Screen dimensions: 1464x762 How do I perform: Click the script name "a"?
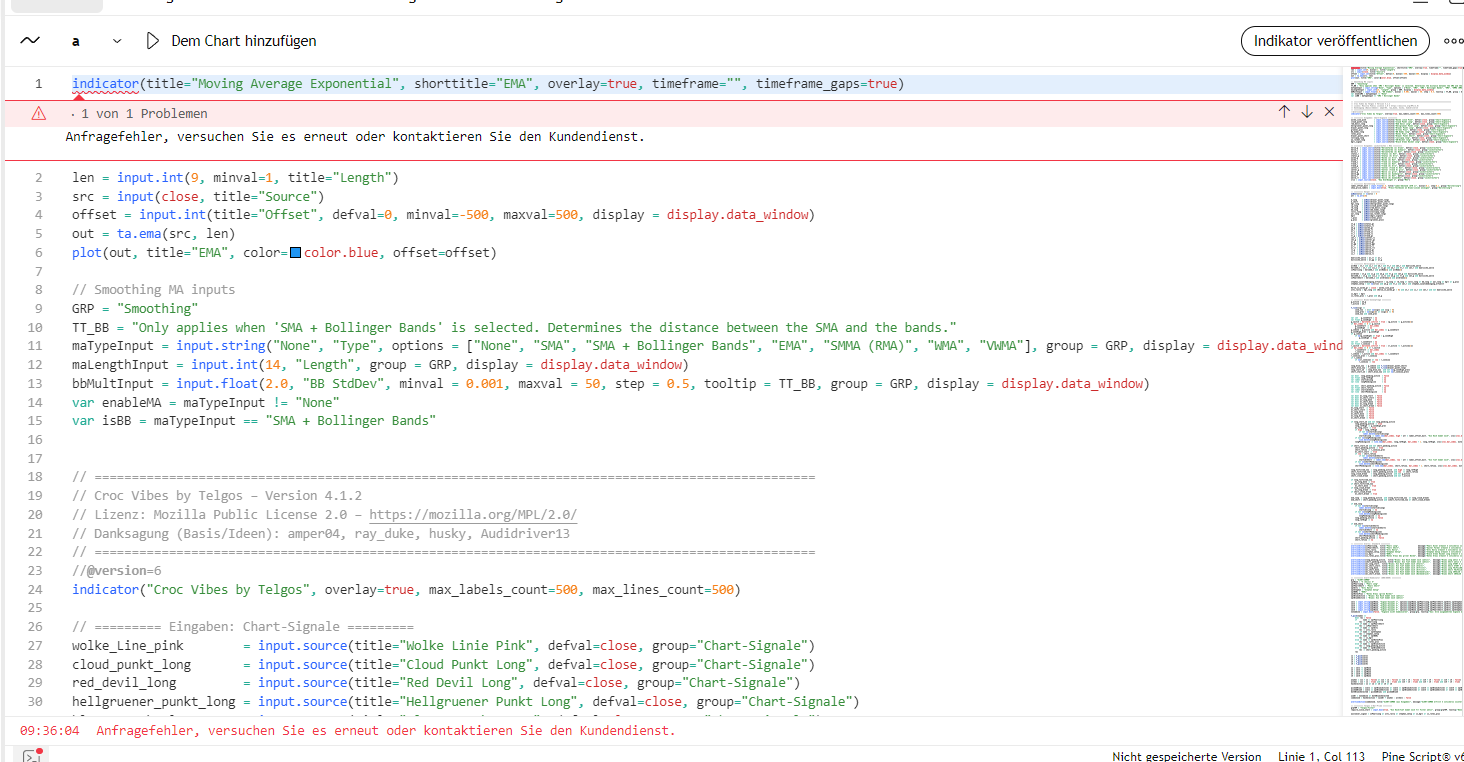click(x=76, y=41)
